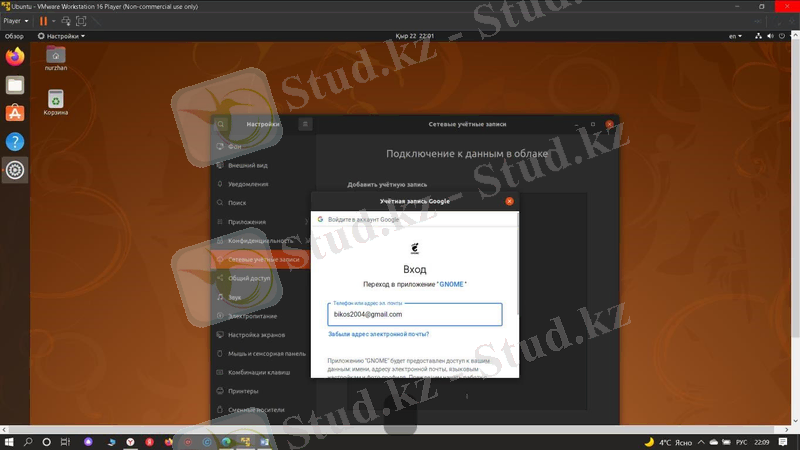Select Общий доступ in Settings sidebar
Image resolution: width=800 pixels, height=450 pixels.
[x=261, y=279]
